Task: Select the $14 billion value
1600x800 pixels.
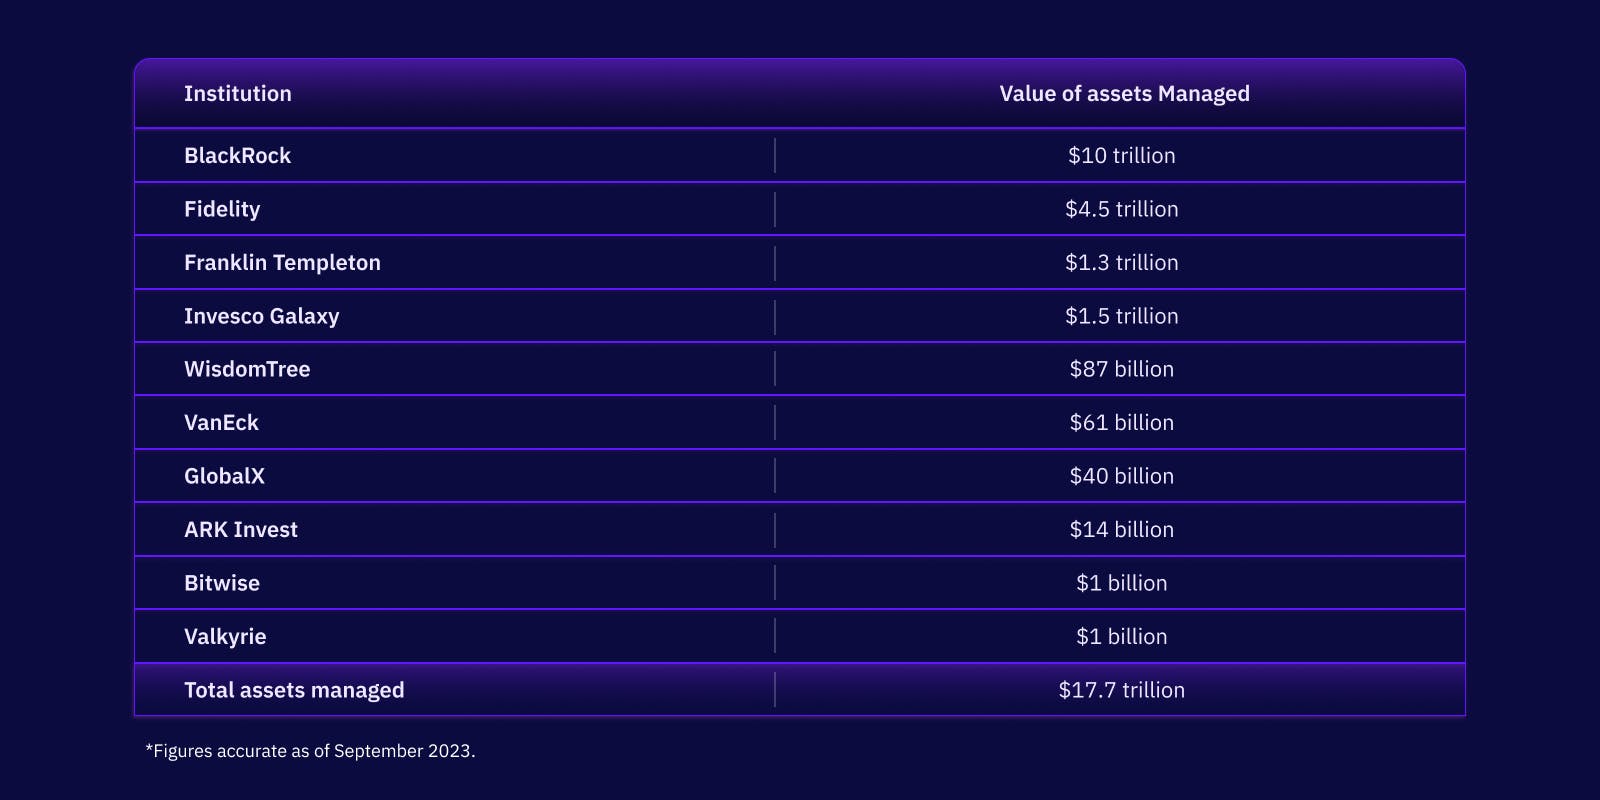Action: click(x=1121, y=530)
